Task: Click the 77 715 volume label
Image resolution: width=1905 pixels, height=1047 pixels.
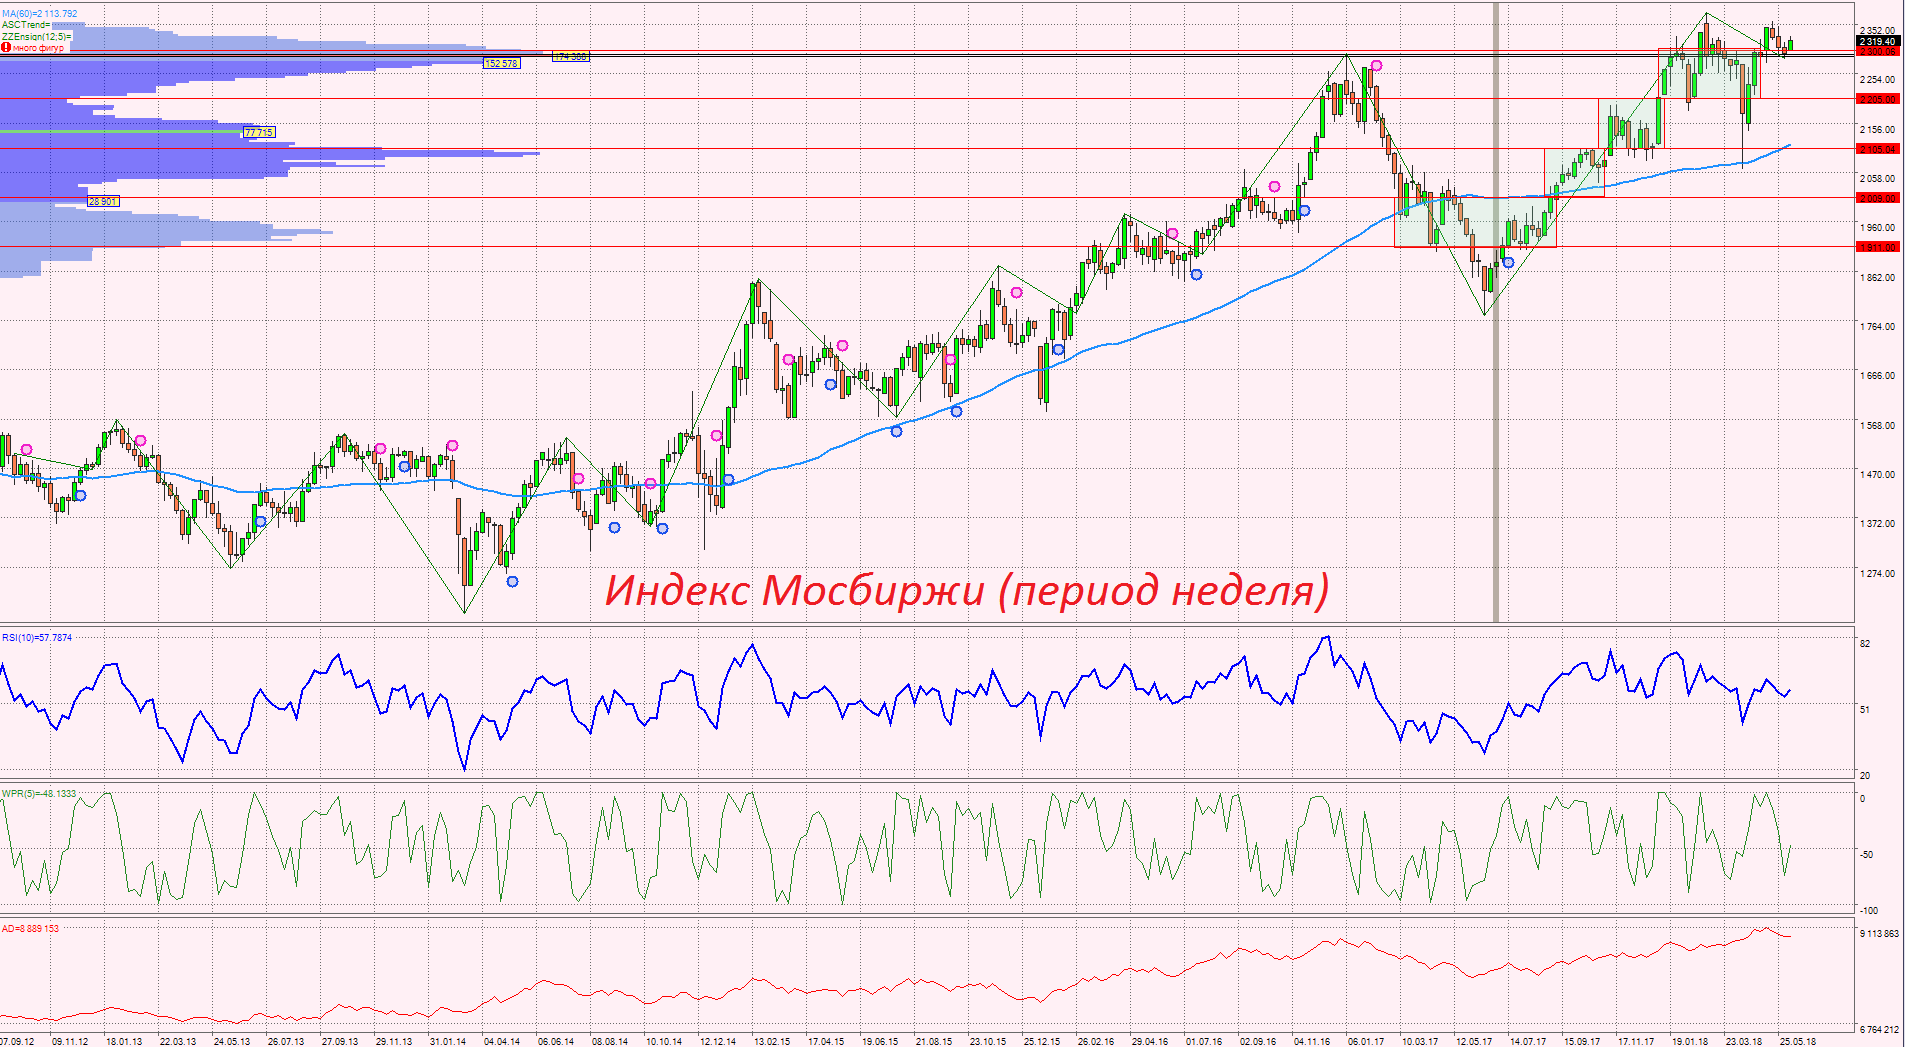Action: pyautogui.click(x=259, y=132)
